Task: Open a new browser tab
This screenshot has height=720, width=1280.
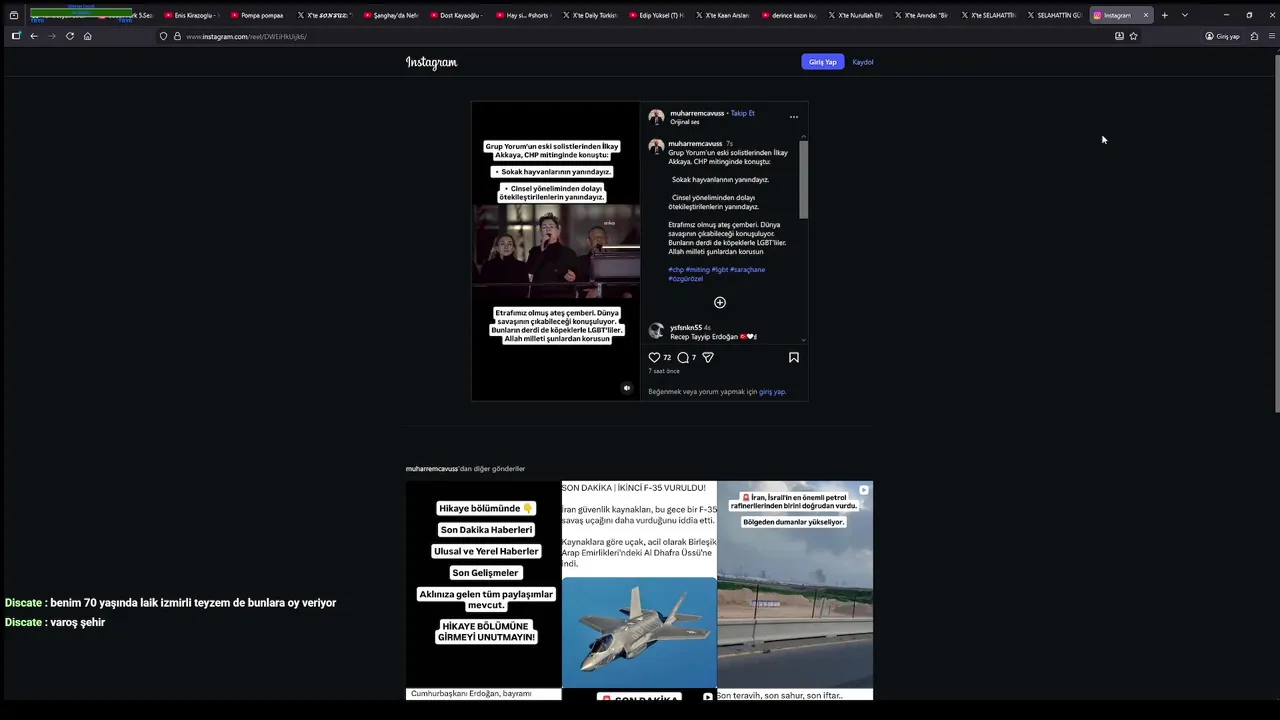Action: coord(1164,15)
